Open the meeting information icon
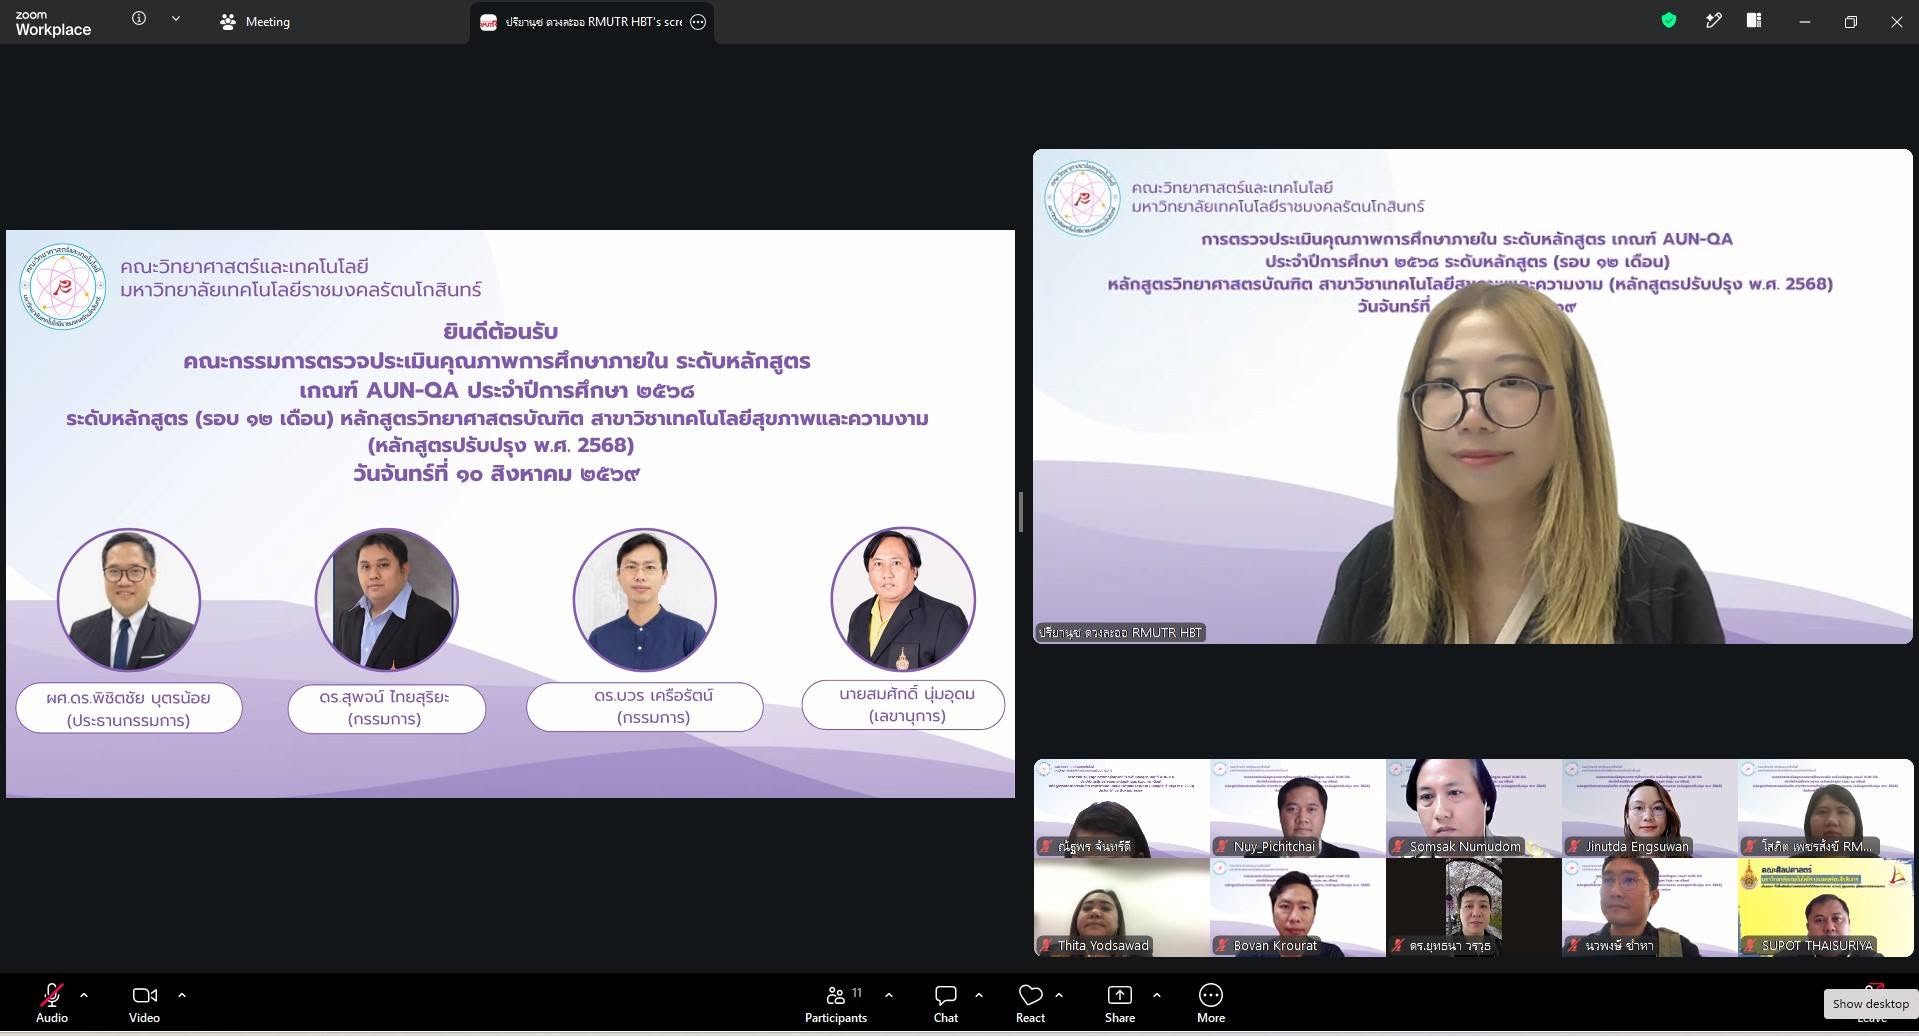1919x1036 pixels. tap(139, 19)
